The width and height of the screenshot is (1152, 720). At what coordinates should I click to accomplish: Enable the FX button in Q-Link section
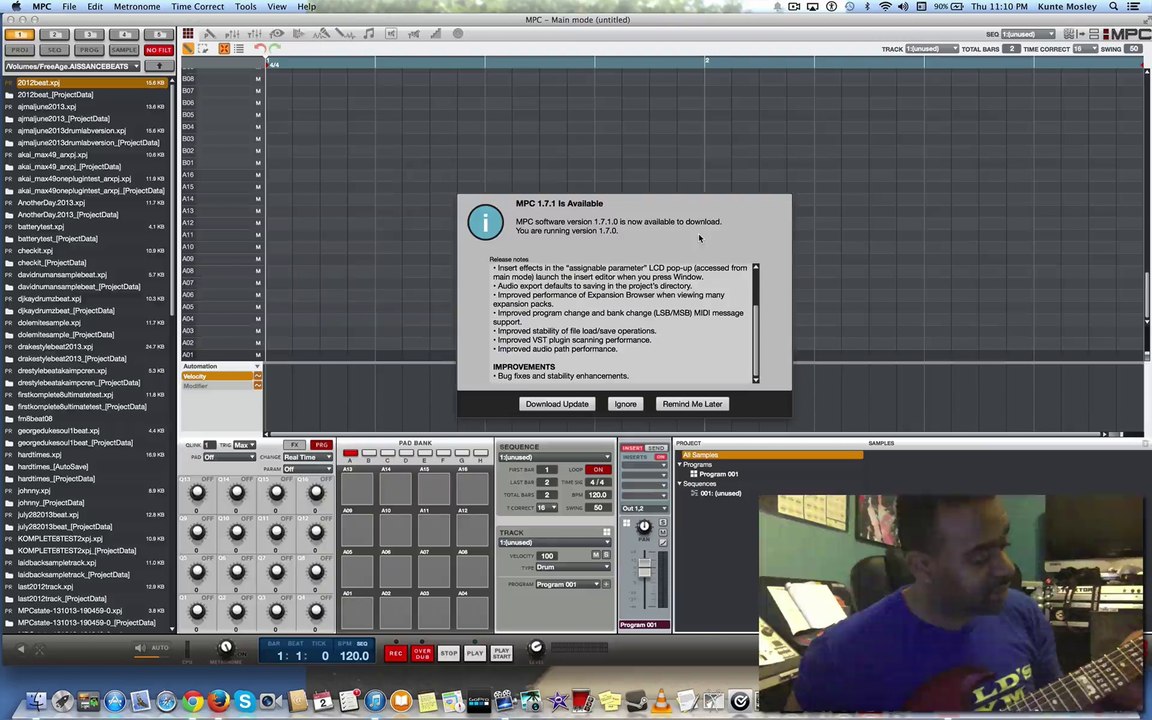point(294,445)
